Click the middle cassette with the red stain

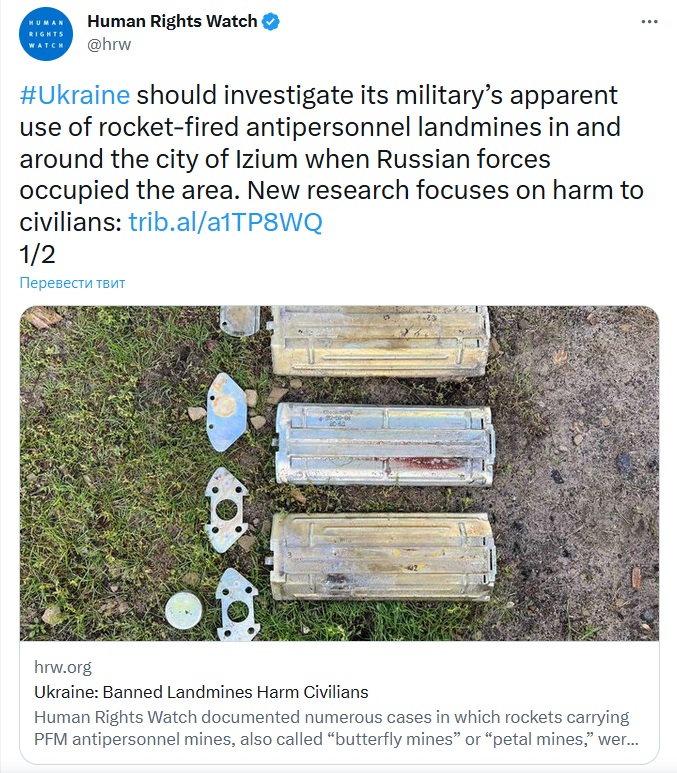(x=384, y=445)
